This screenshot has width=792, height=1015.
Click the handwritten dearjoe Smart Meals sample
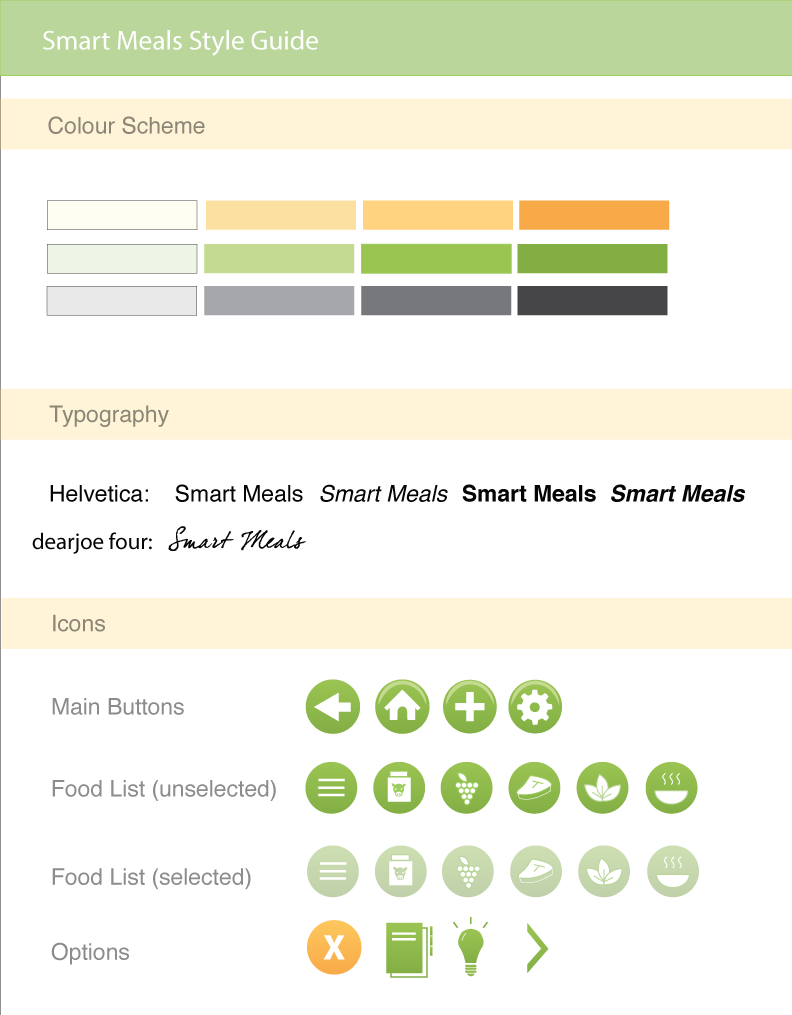tap(237, 542)
